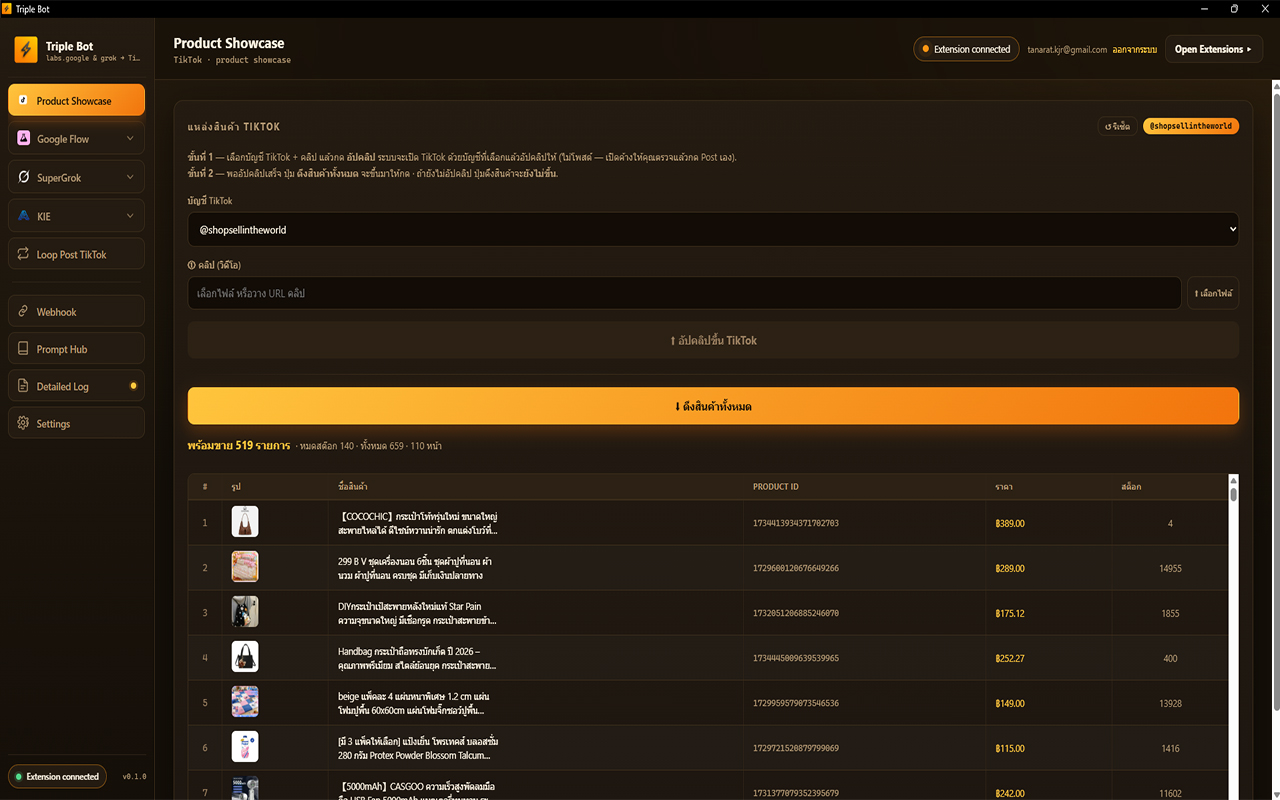Click the สต็อก stock column header
The image size is (1280, 800).
tap(1131, 487)
